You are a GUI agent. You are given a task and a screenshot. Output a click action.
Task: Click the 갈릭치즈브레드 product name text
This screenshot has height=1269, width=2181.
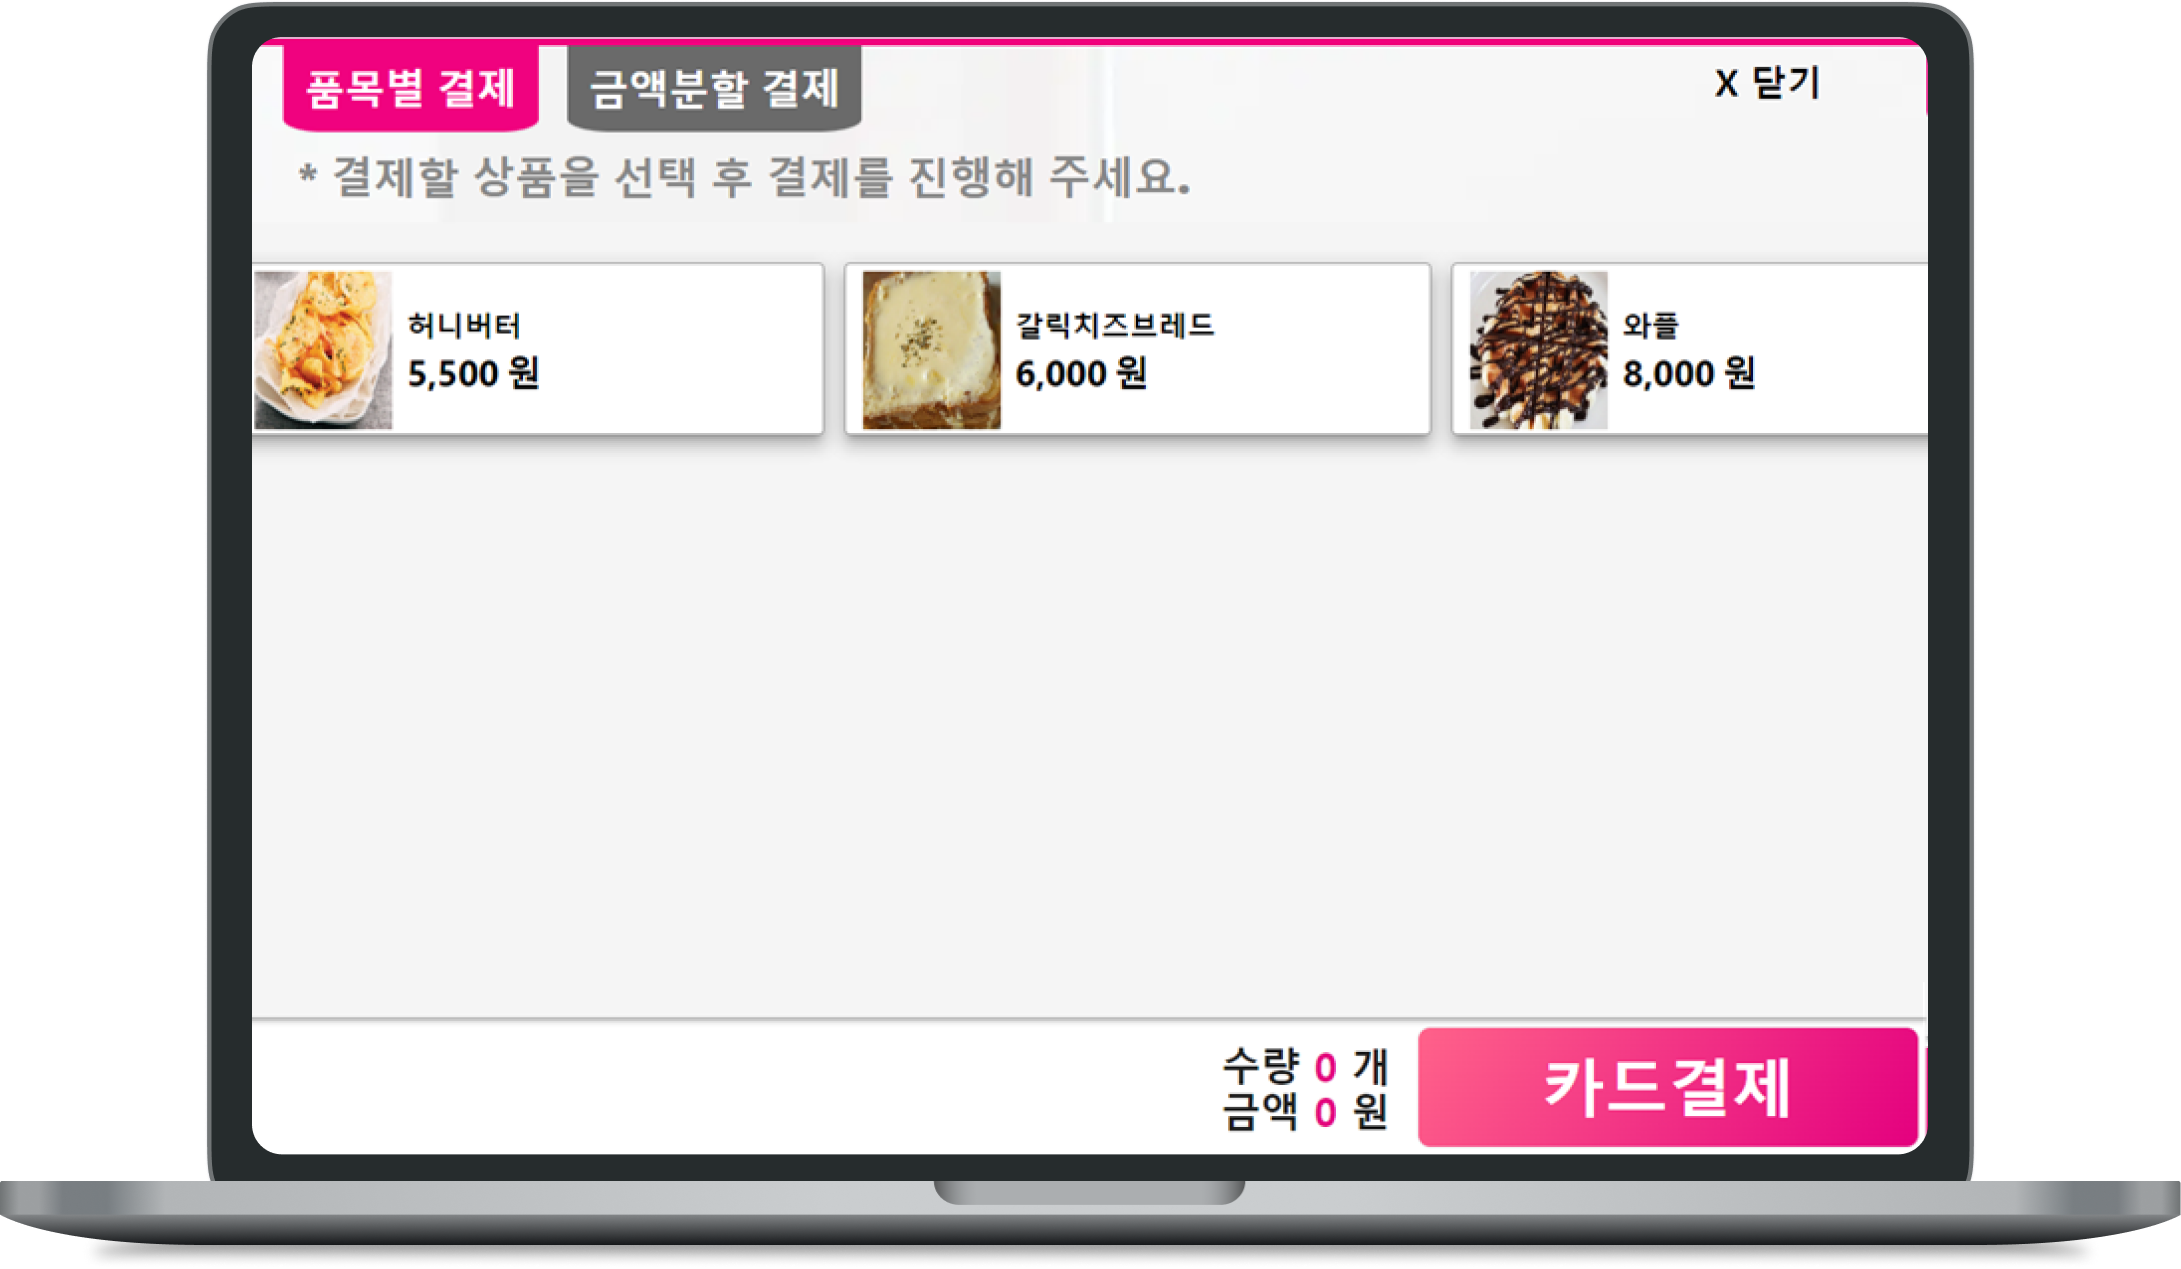[1115, 325]
